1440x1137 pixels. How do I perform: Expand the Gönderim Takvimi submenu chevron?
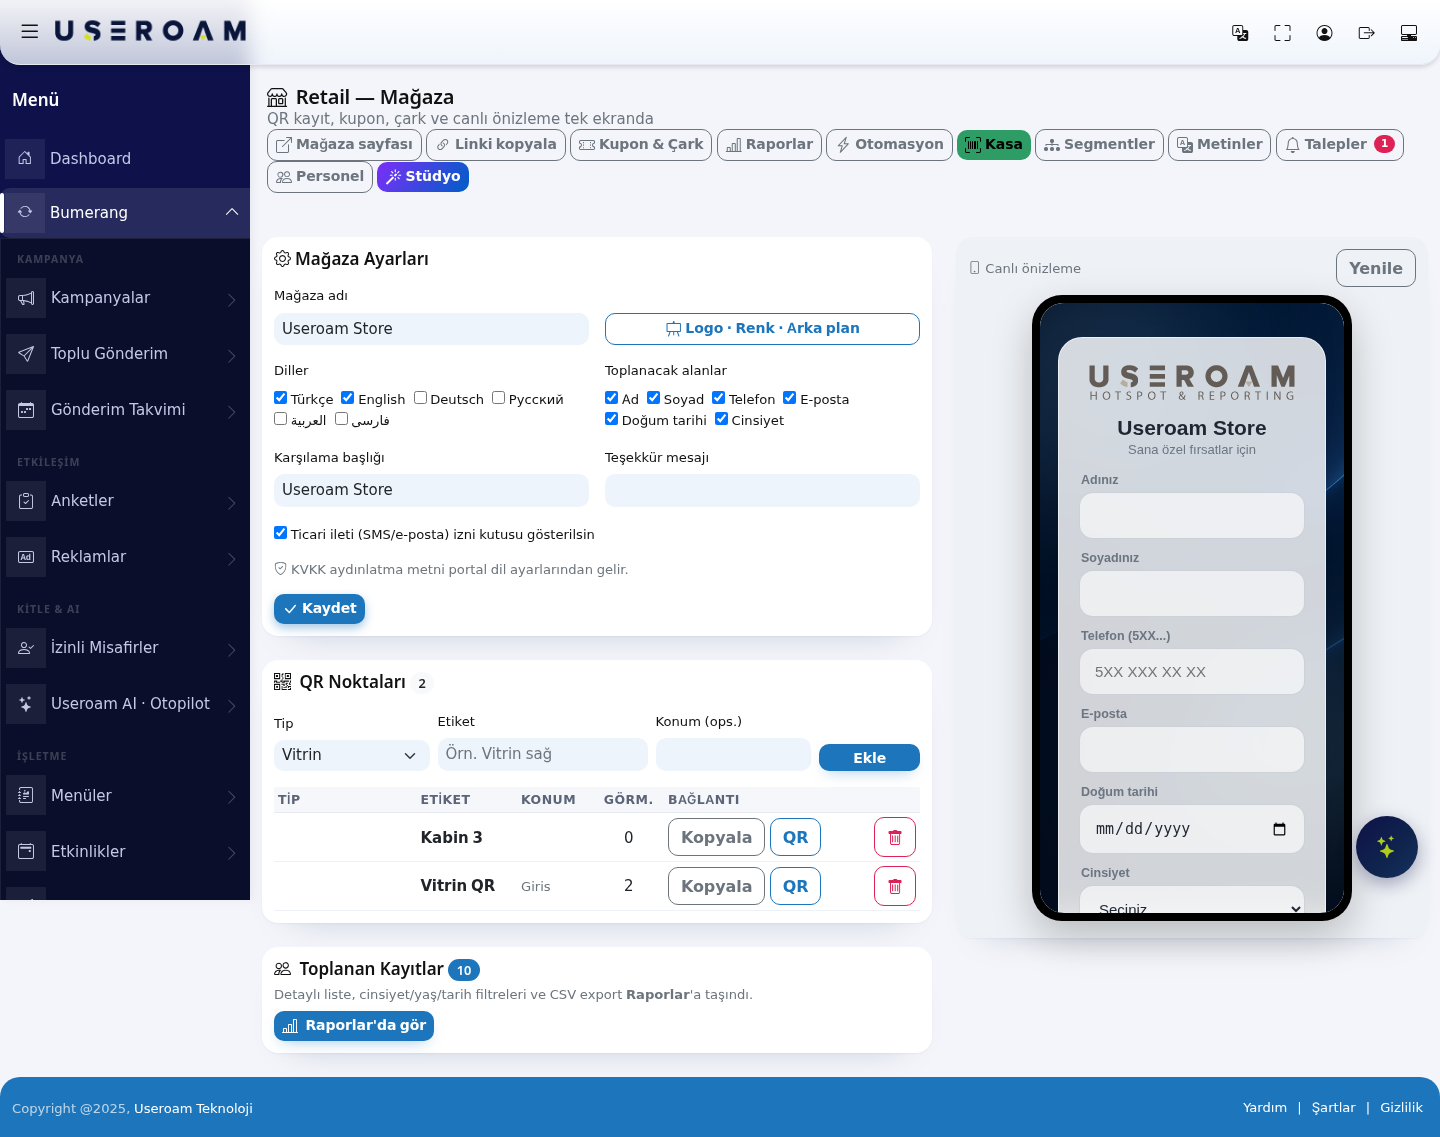[232, 412]
